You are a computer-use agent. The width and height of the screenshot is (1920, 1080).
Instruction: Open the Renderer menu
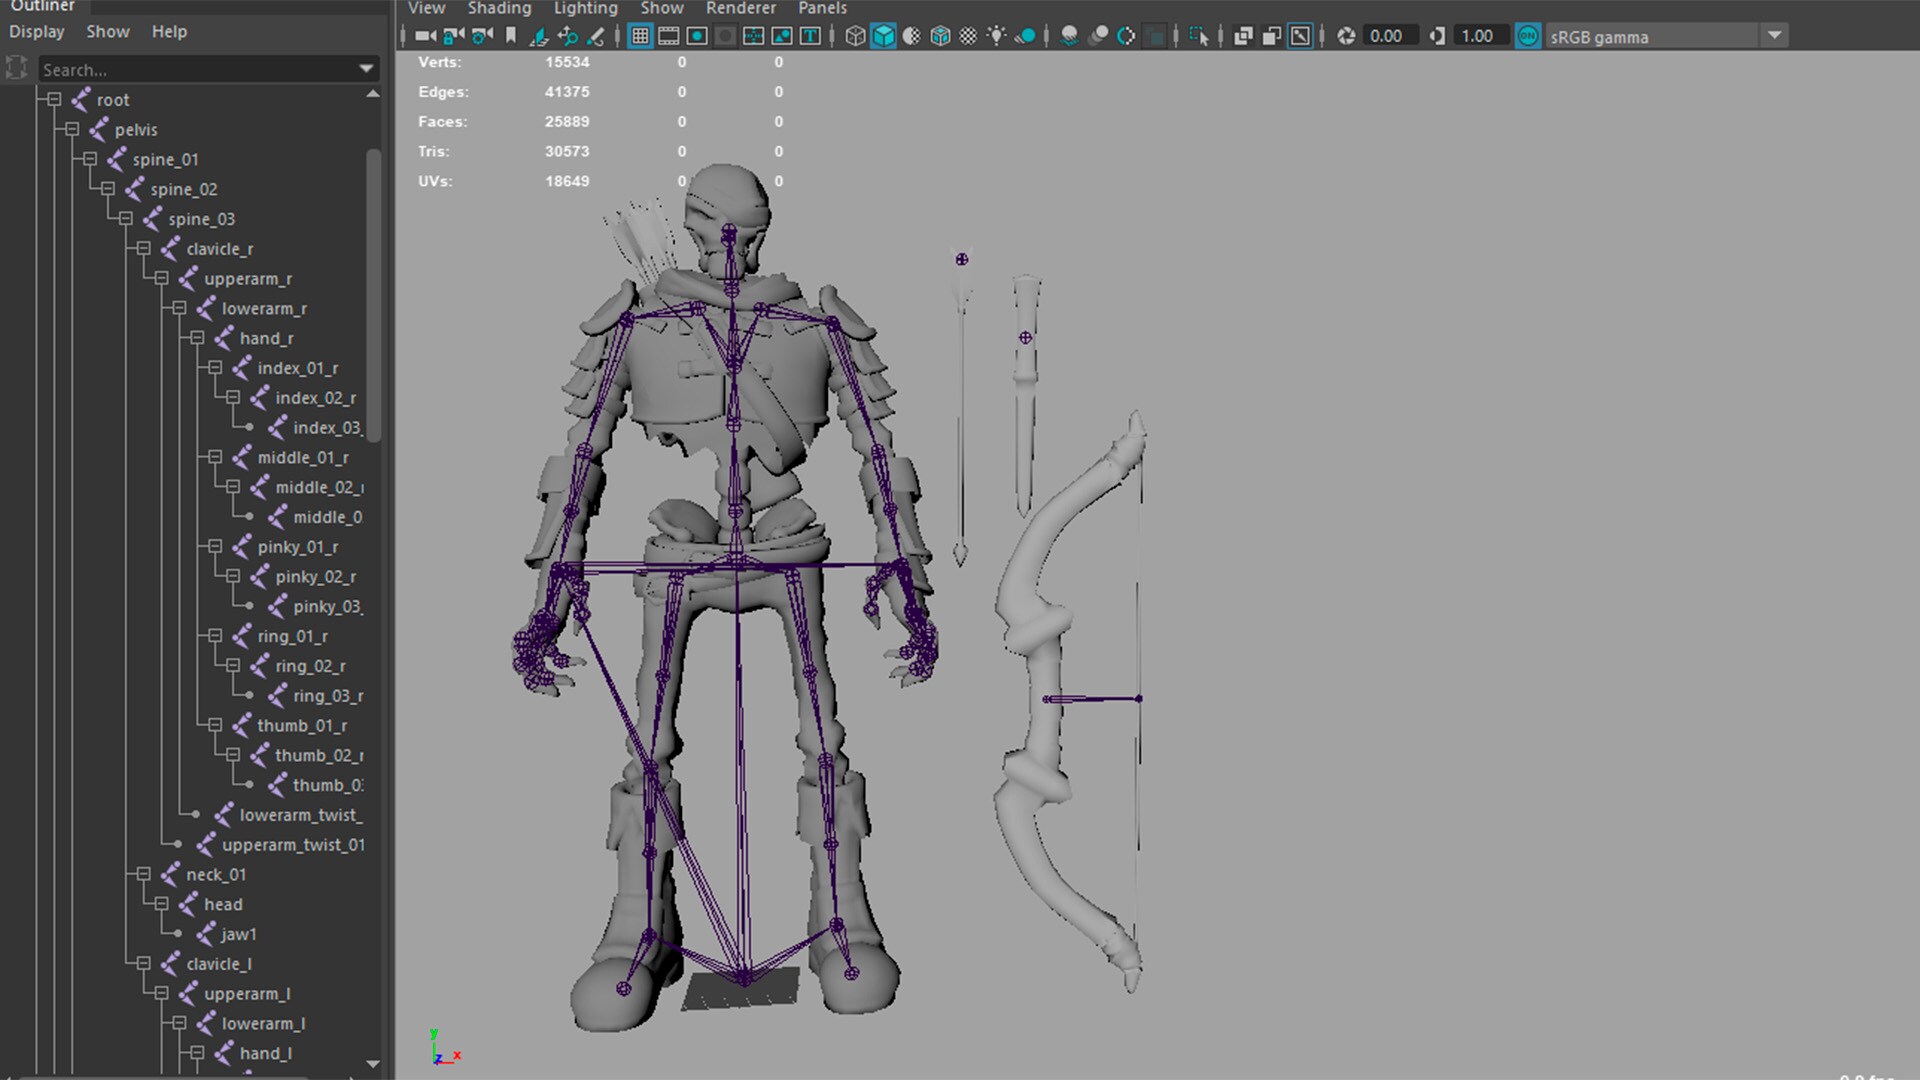[x=740, y=8]
